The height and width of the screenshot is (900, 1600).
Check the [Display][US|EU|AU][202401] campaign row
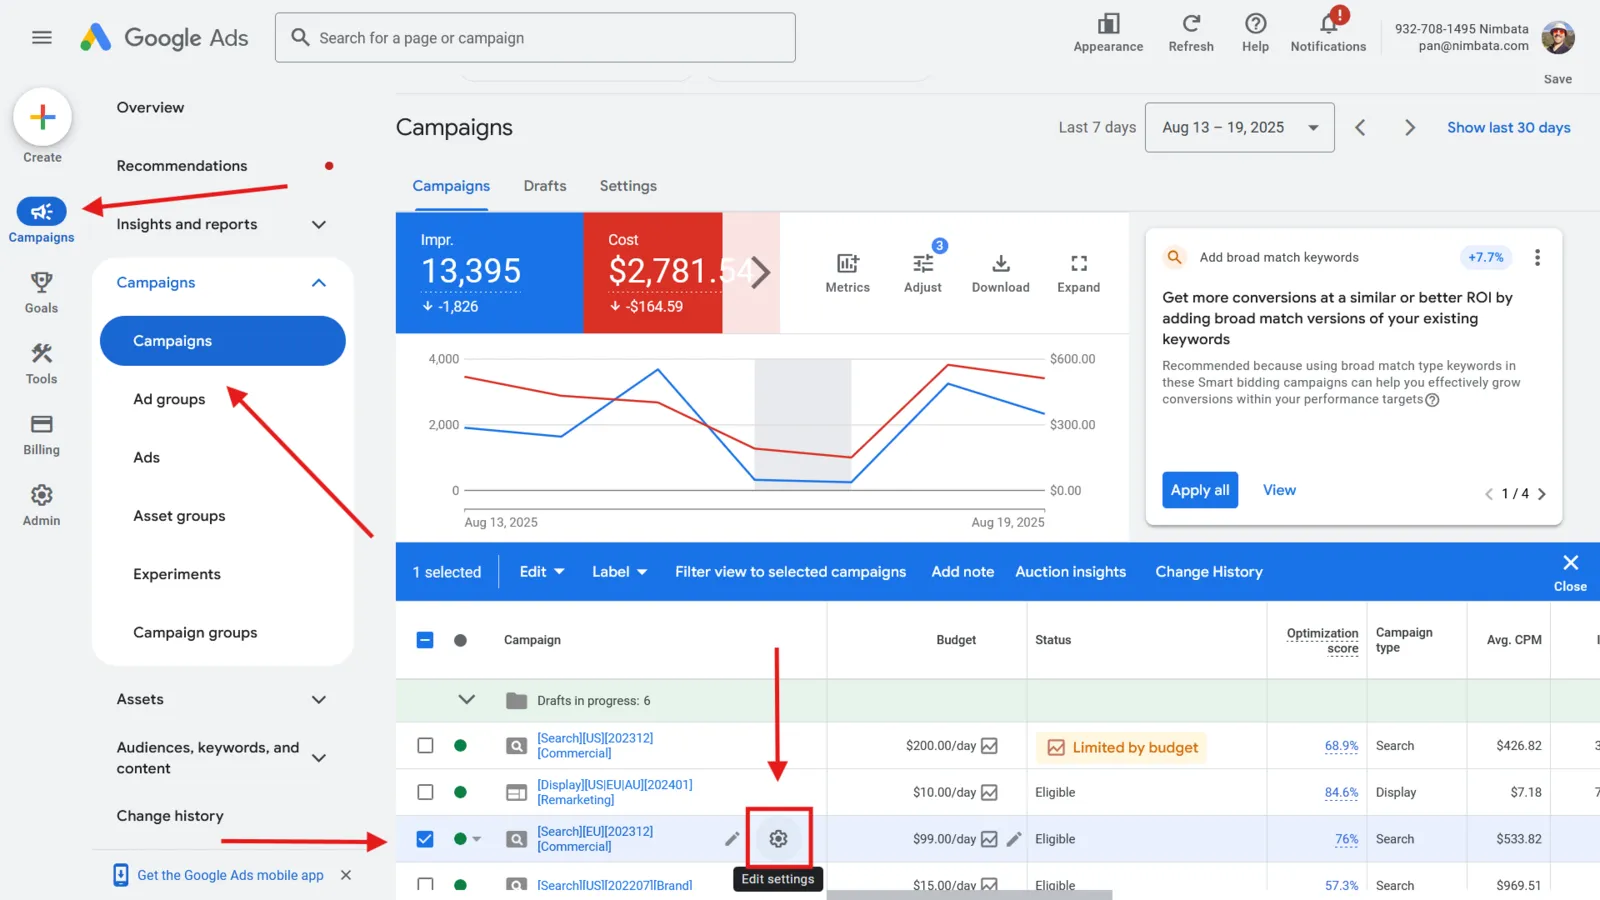pyautogui.click(x=425, y=792)
